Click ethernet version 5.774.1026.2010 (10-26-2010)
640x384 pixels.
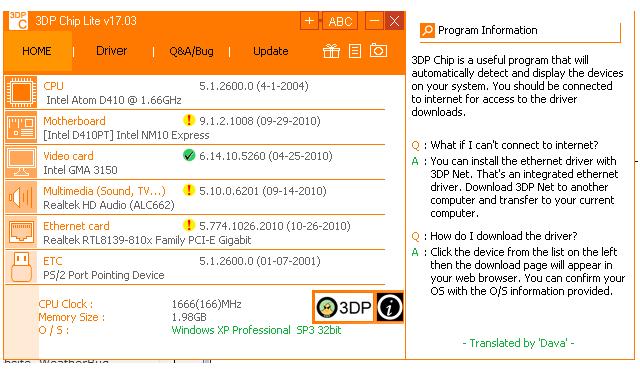(275, 226)
